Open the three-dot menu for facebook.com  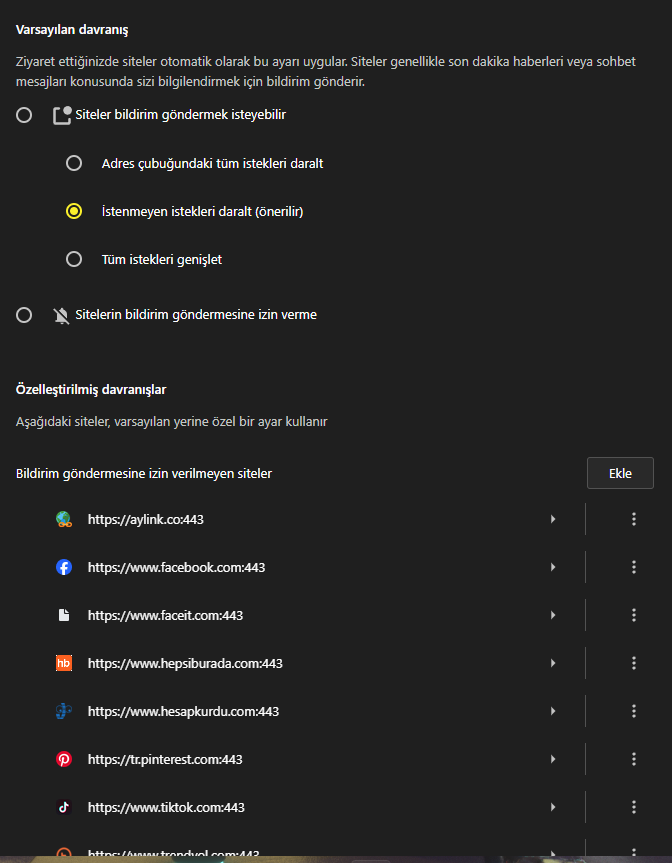[633, 567]
